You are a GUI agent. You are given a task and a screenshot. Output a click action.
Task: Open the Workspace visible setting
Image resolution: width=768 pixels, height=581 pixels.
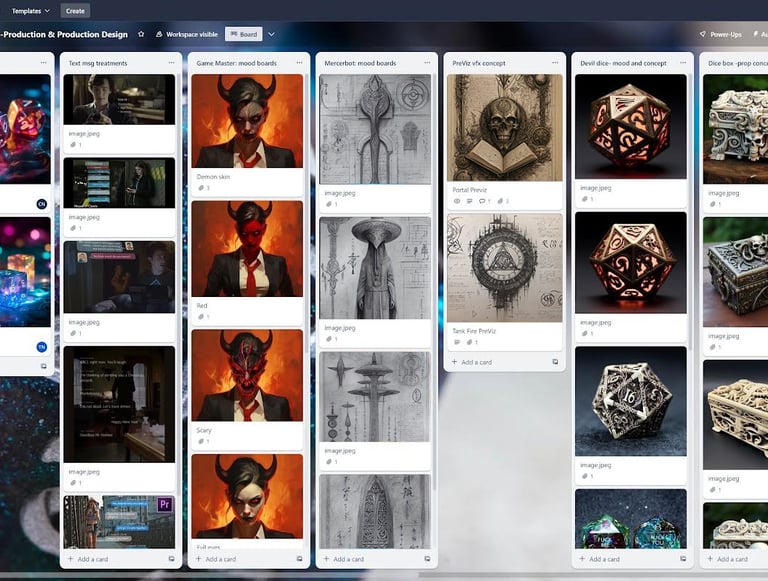click(x=187, y=34)
